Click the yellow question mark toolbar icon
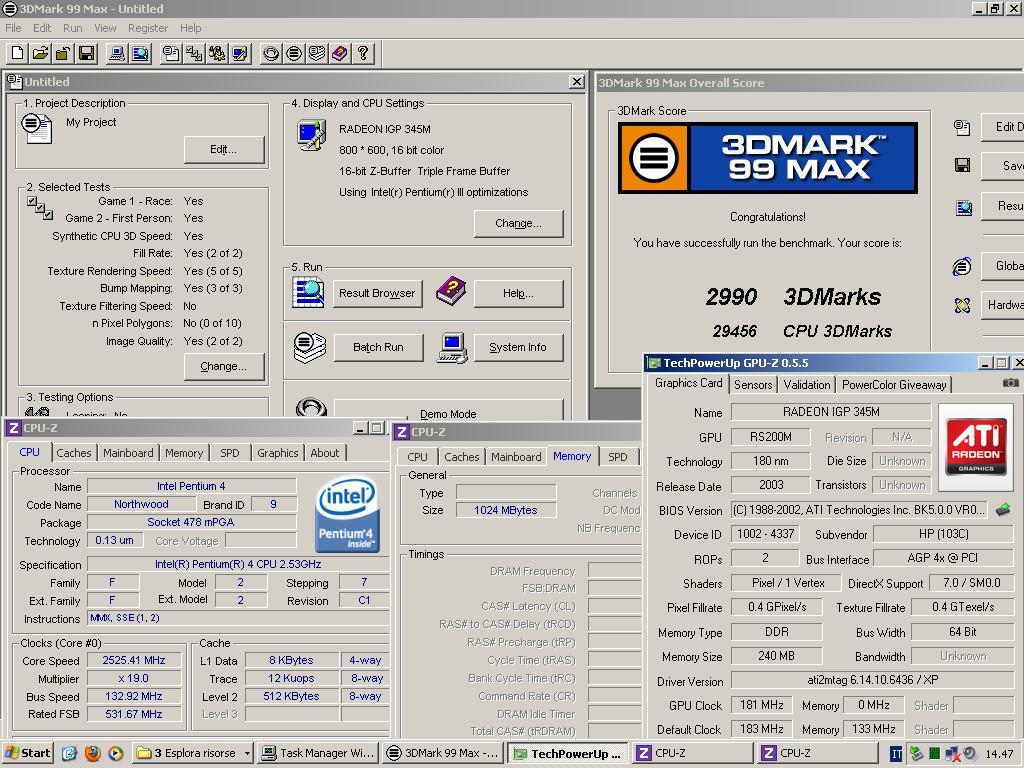Viewport: 1024px width, 768px height. pos(362,54)
